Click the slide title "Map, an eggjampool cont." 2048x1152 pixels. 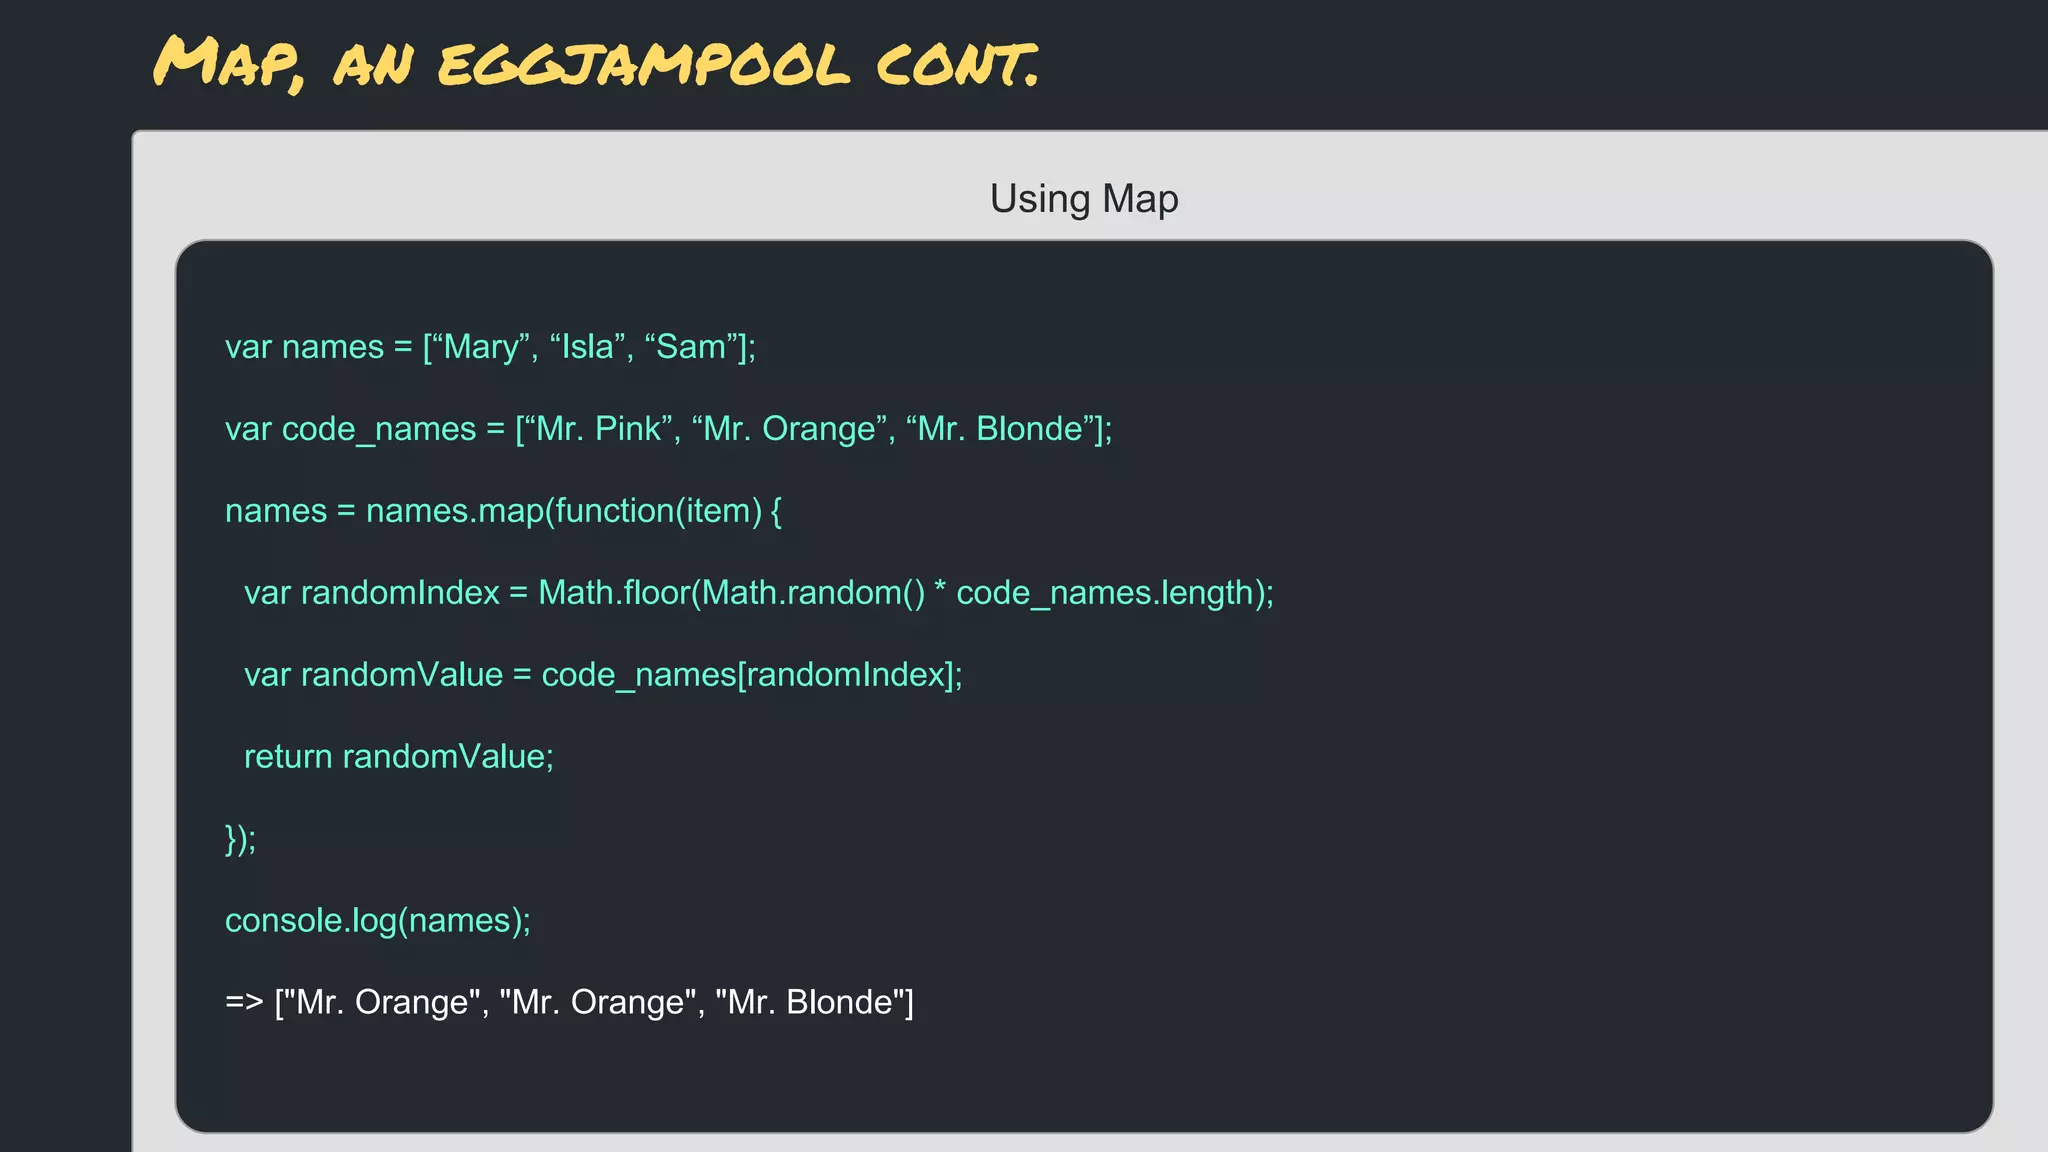(597, 64)
